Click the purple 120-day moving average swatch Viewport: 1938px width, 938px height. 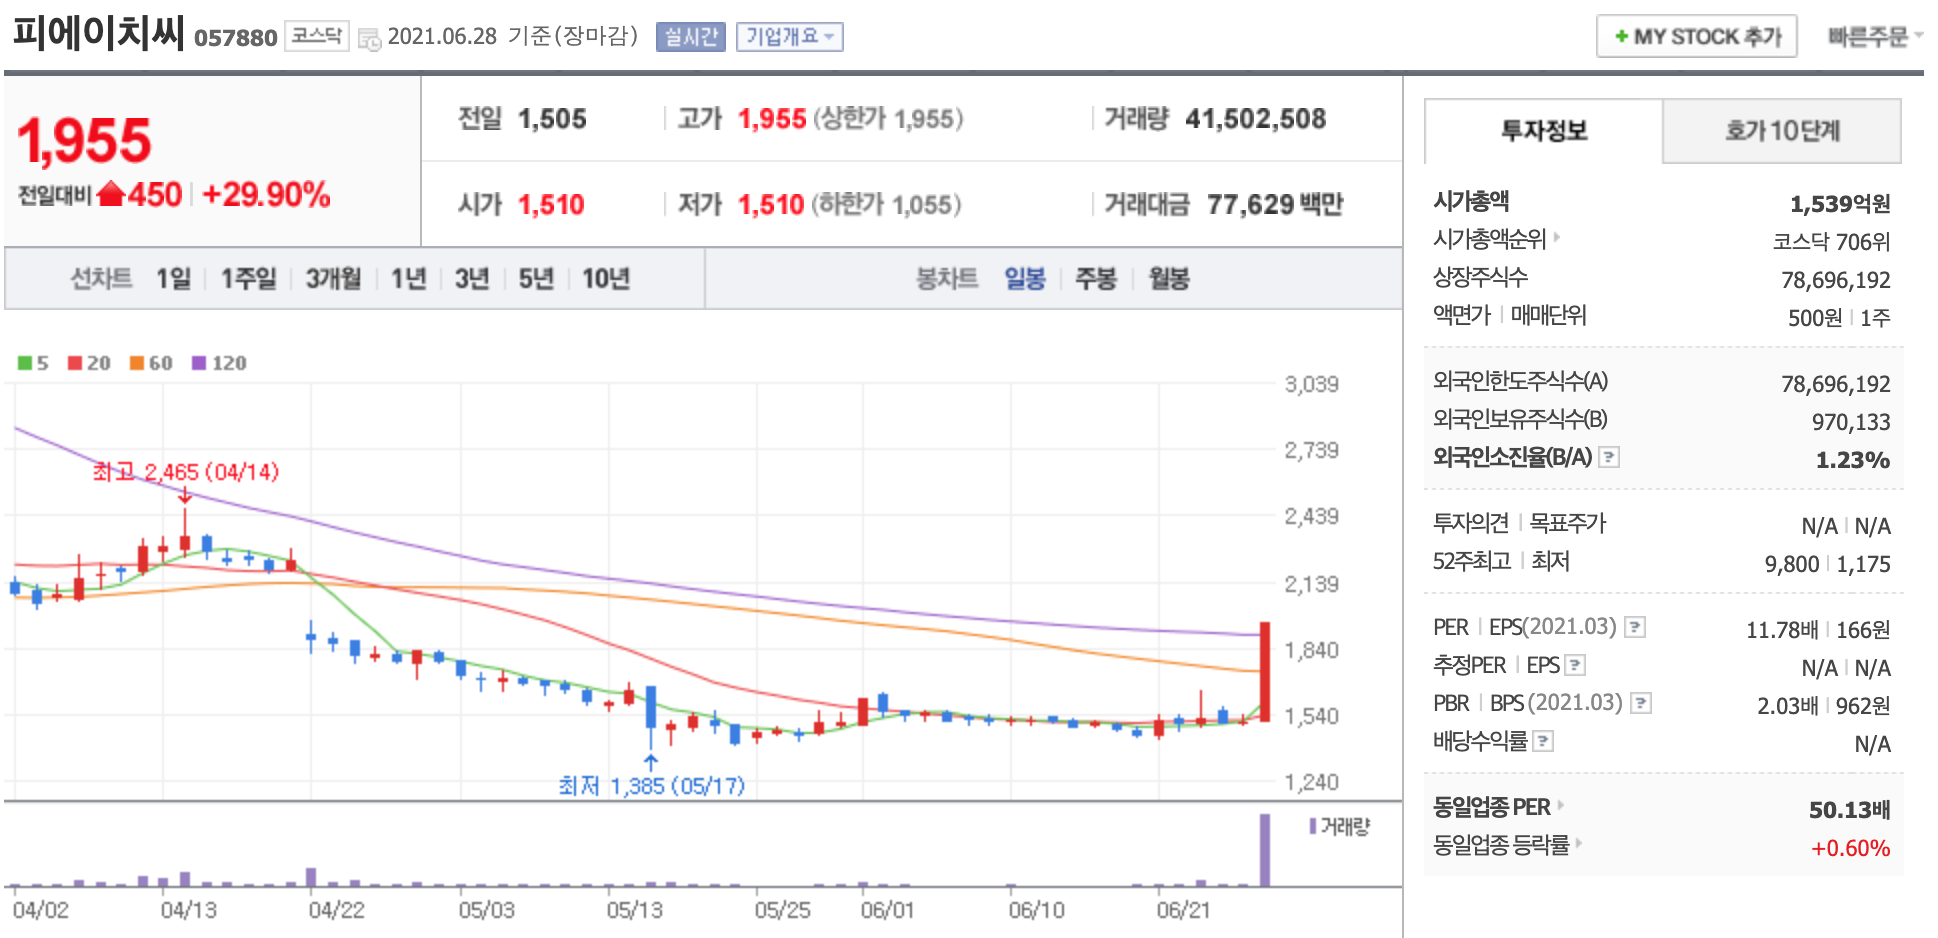coord(199,363)
